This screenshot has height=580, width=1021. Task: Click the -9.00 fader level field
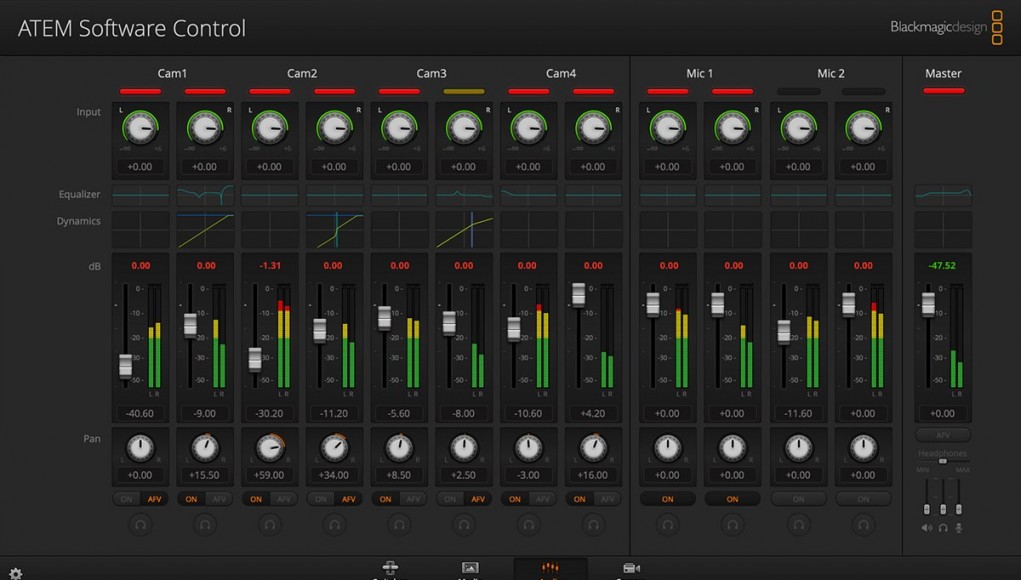[205, 413]
